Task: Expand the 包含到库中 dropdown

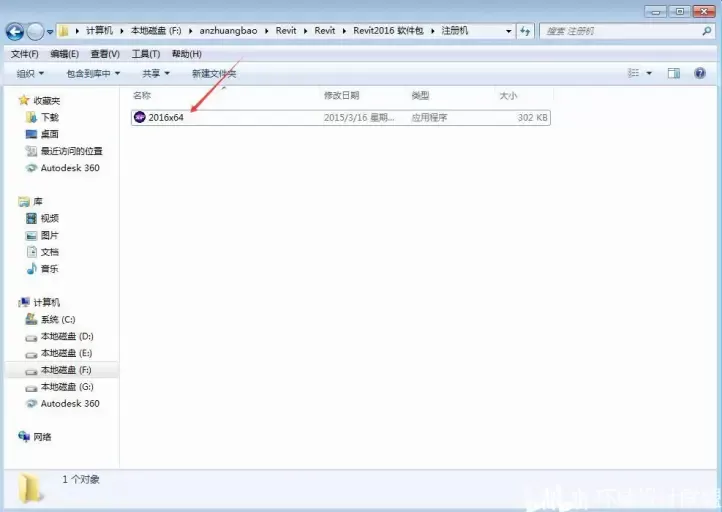Action: pos(92,73)
